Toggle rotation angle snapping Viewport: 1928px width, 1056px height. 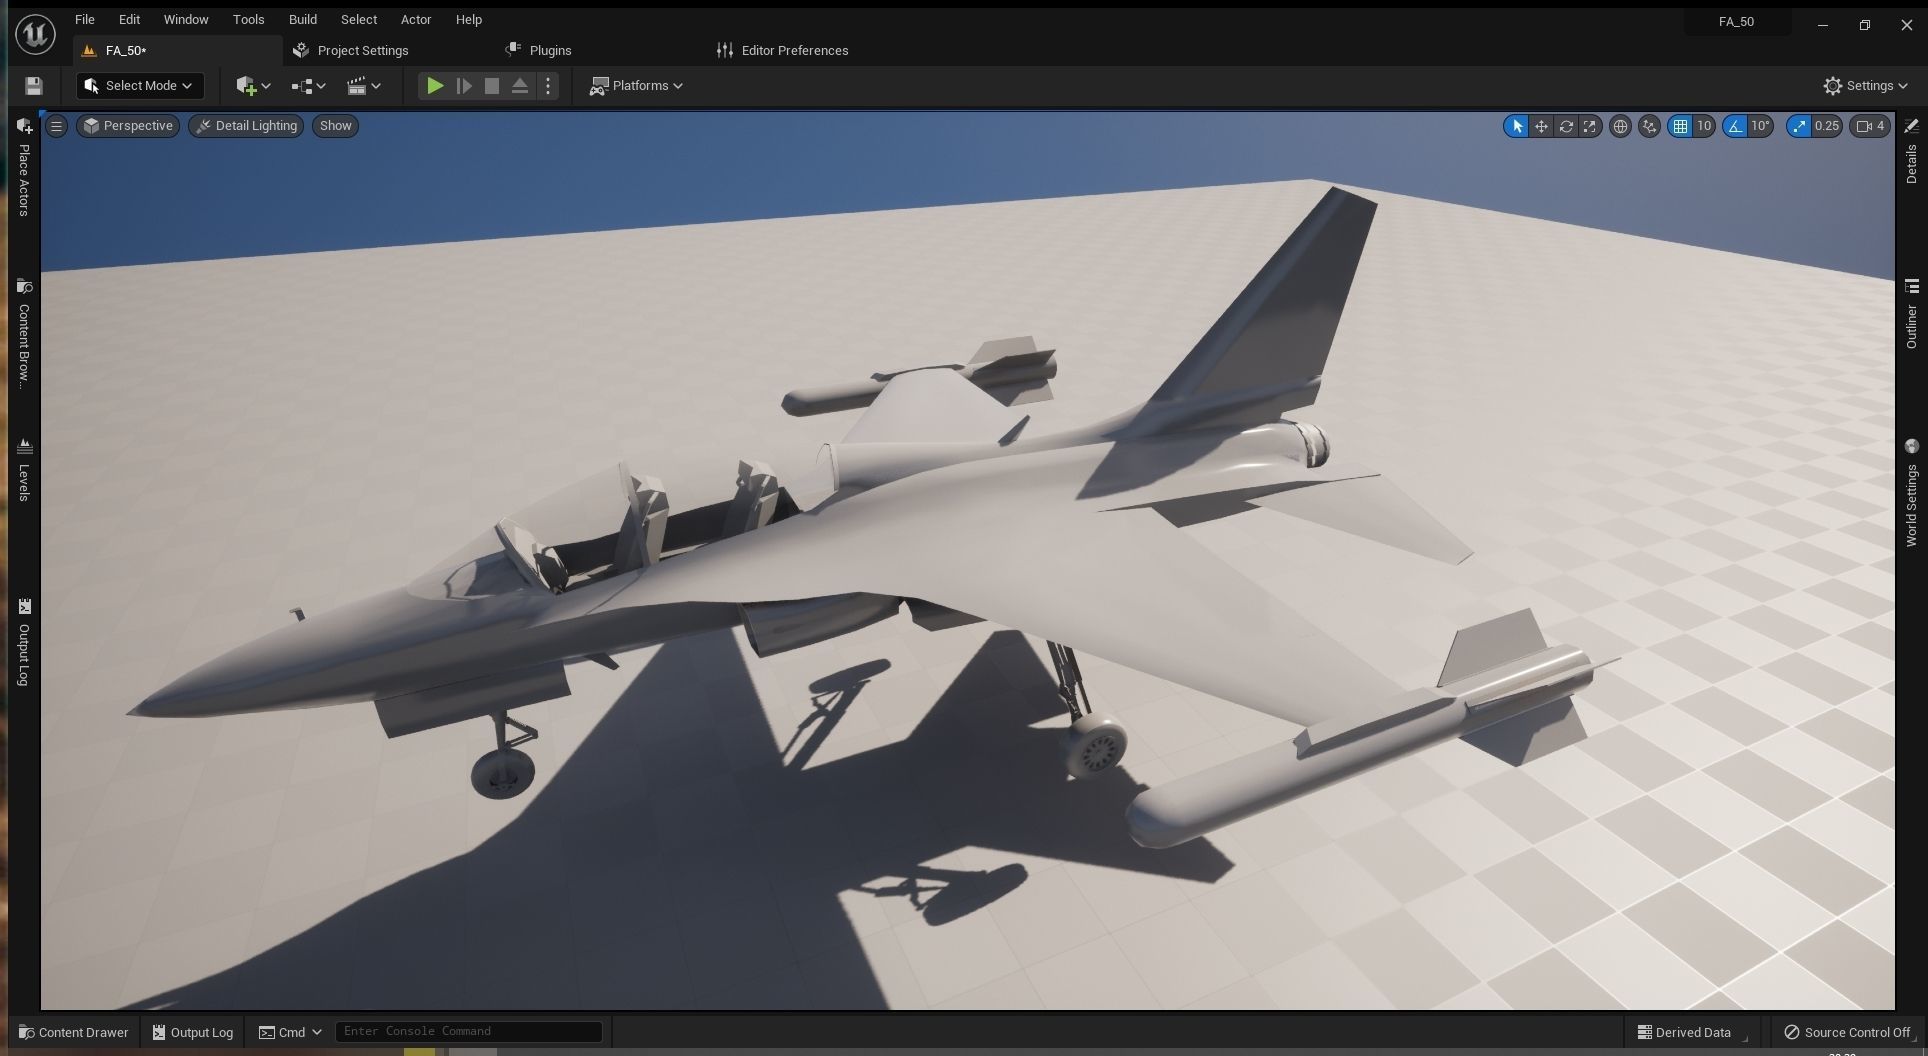pyautogui.click(x=1735, y=126)
